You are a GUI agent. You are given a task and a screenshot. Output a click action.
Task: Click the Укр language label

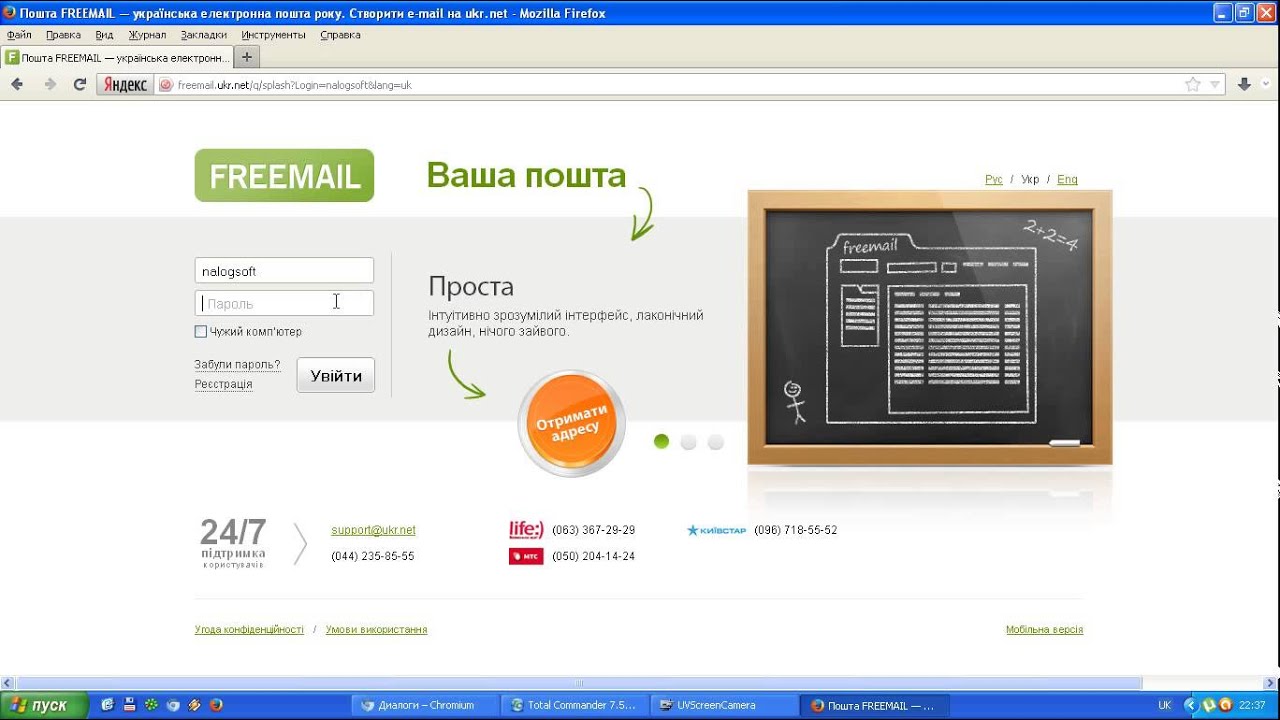1030,180
